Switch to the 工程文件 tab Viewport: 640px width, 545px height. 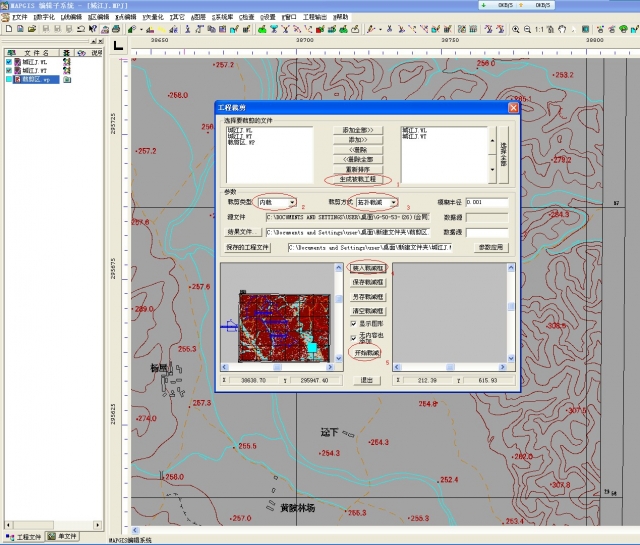tap(24, 537)
